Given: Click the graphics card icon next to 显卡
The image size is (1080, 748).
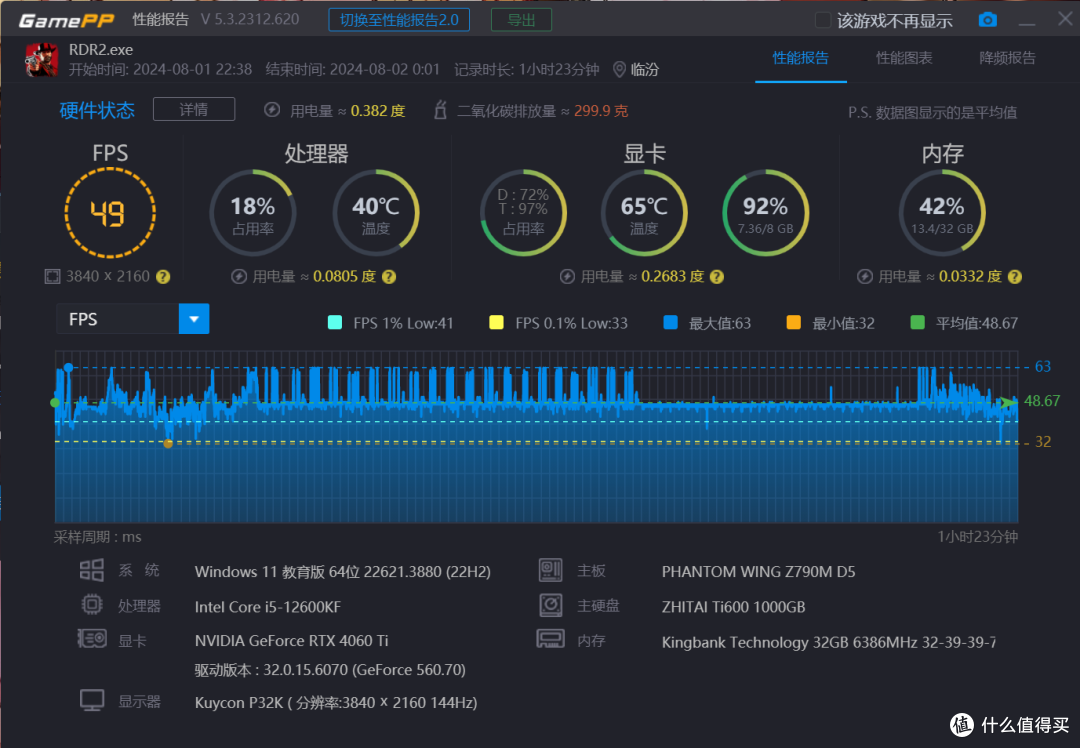Looking at the screenshot, I should (x=92, y=639).
